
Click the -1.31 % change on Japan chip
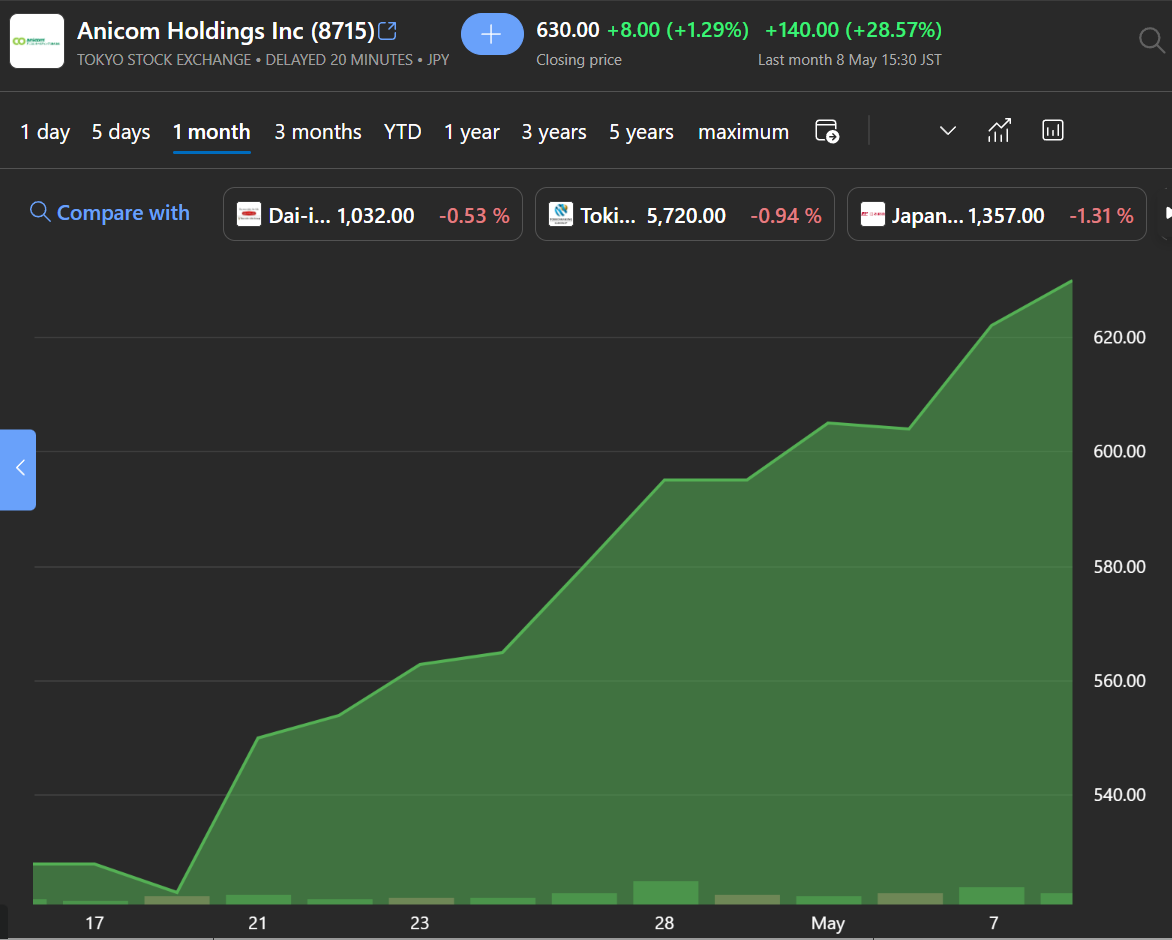(x=1101, y=216)
